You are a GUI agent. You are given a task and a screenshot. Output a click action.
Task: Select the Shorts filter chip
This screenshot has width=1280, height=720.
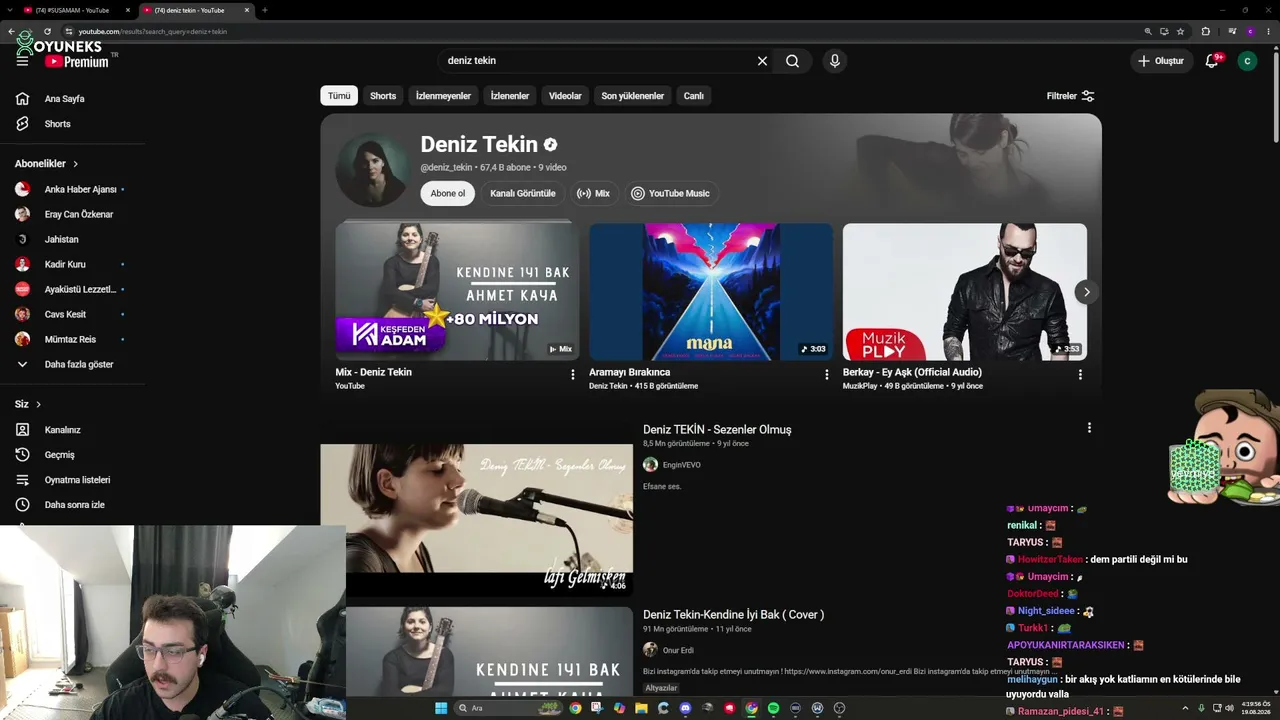[383, 96]
